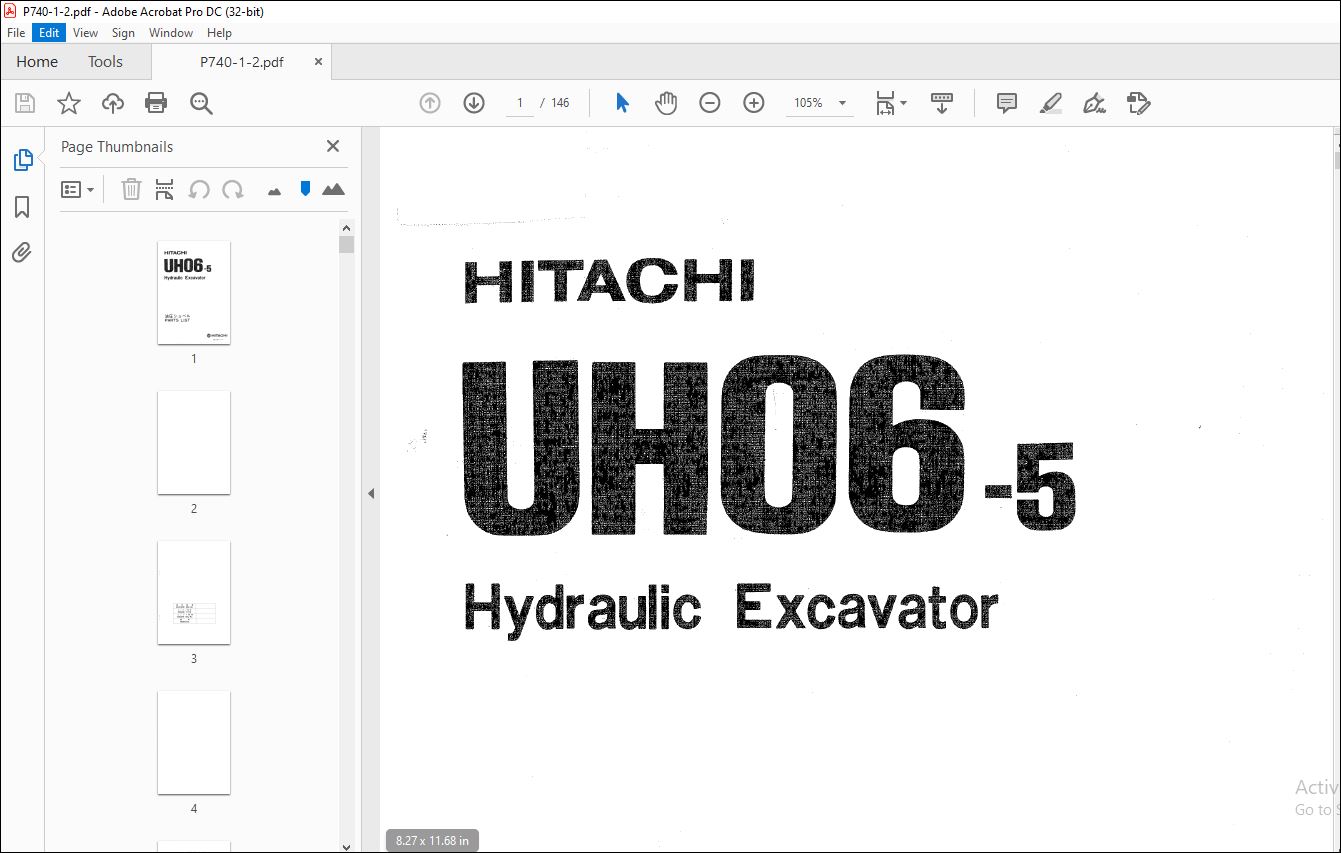Open the Fill & Sign tool
Image resolution: width=1341 pixels, height=853 pixels.
(1094, 103)
